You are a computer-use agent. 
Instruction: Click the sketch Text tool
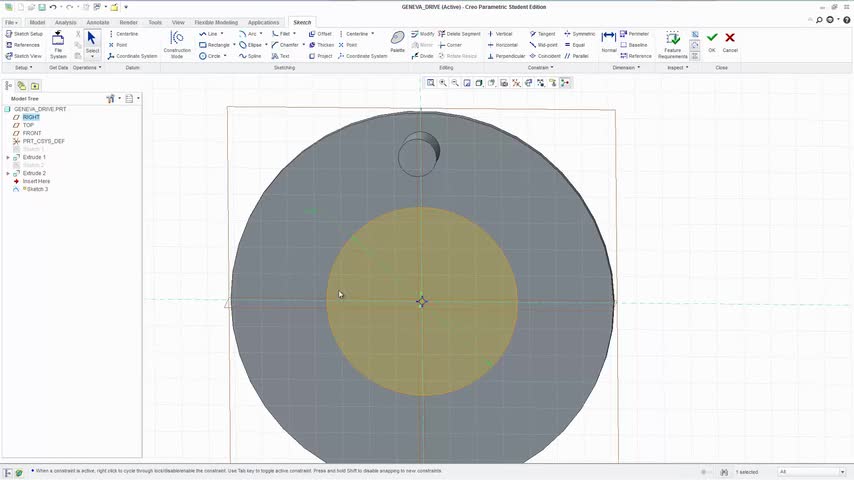[280, 56]
